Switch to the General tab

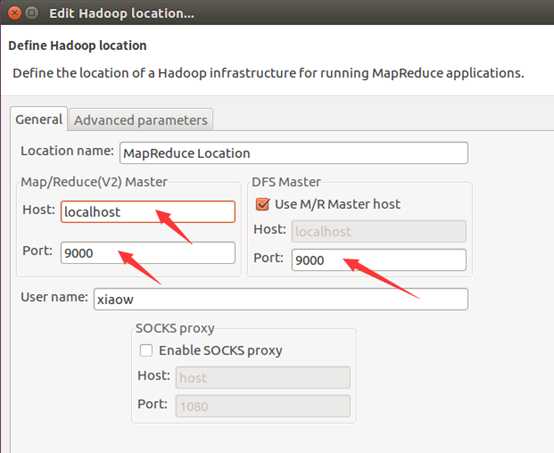point(39,119)
